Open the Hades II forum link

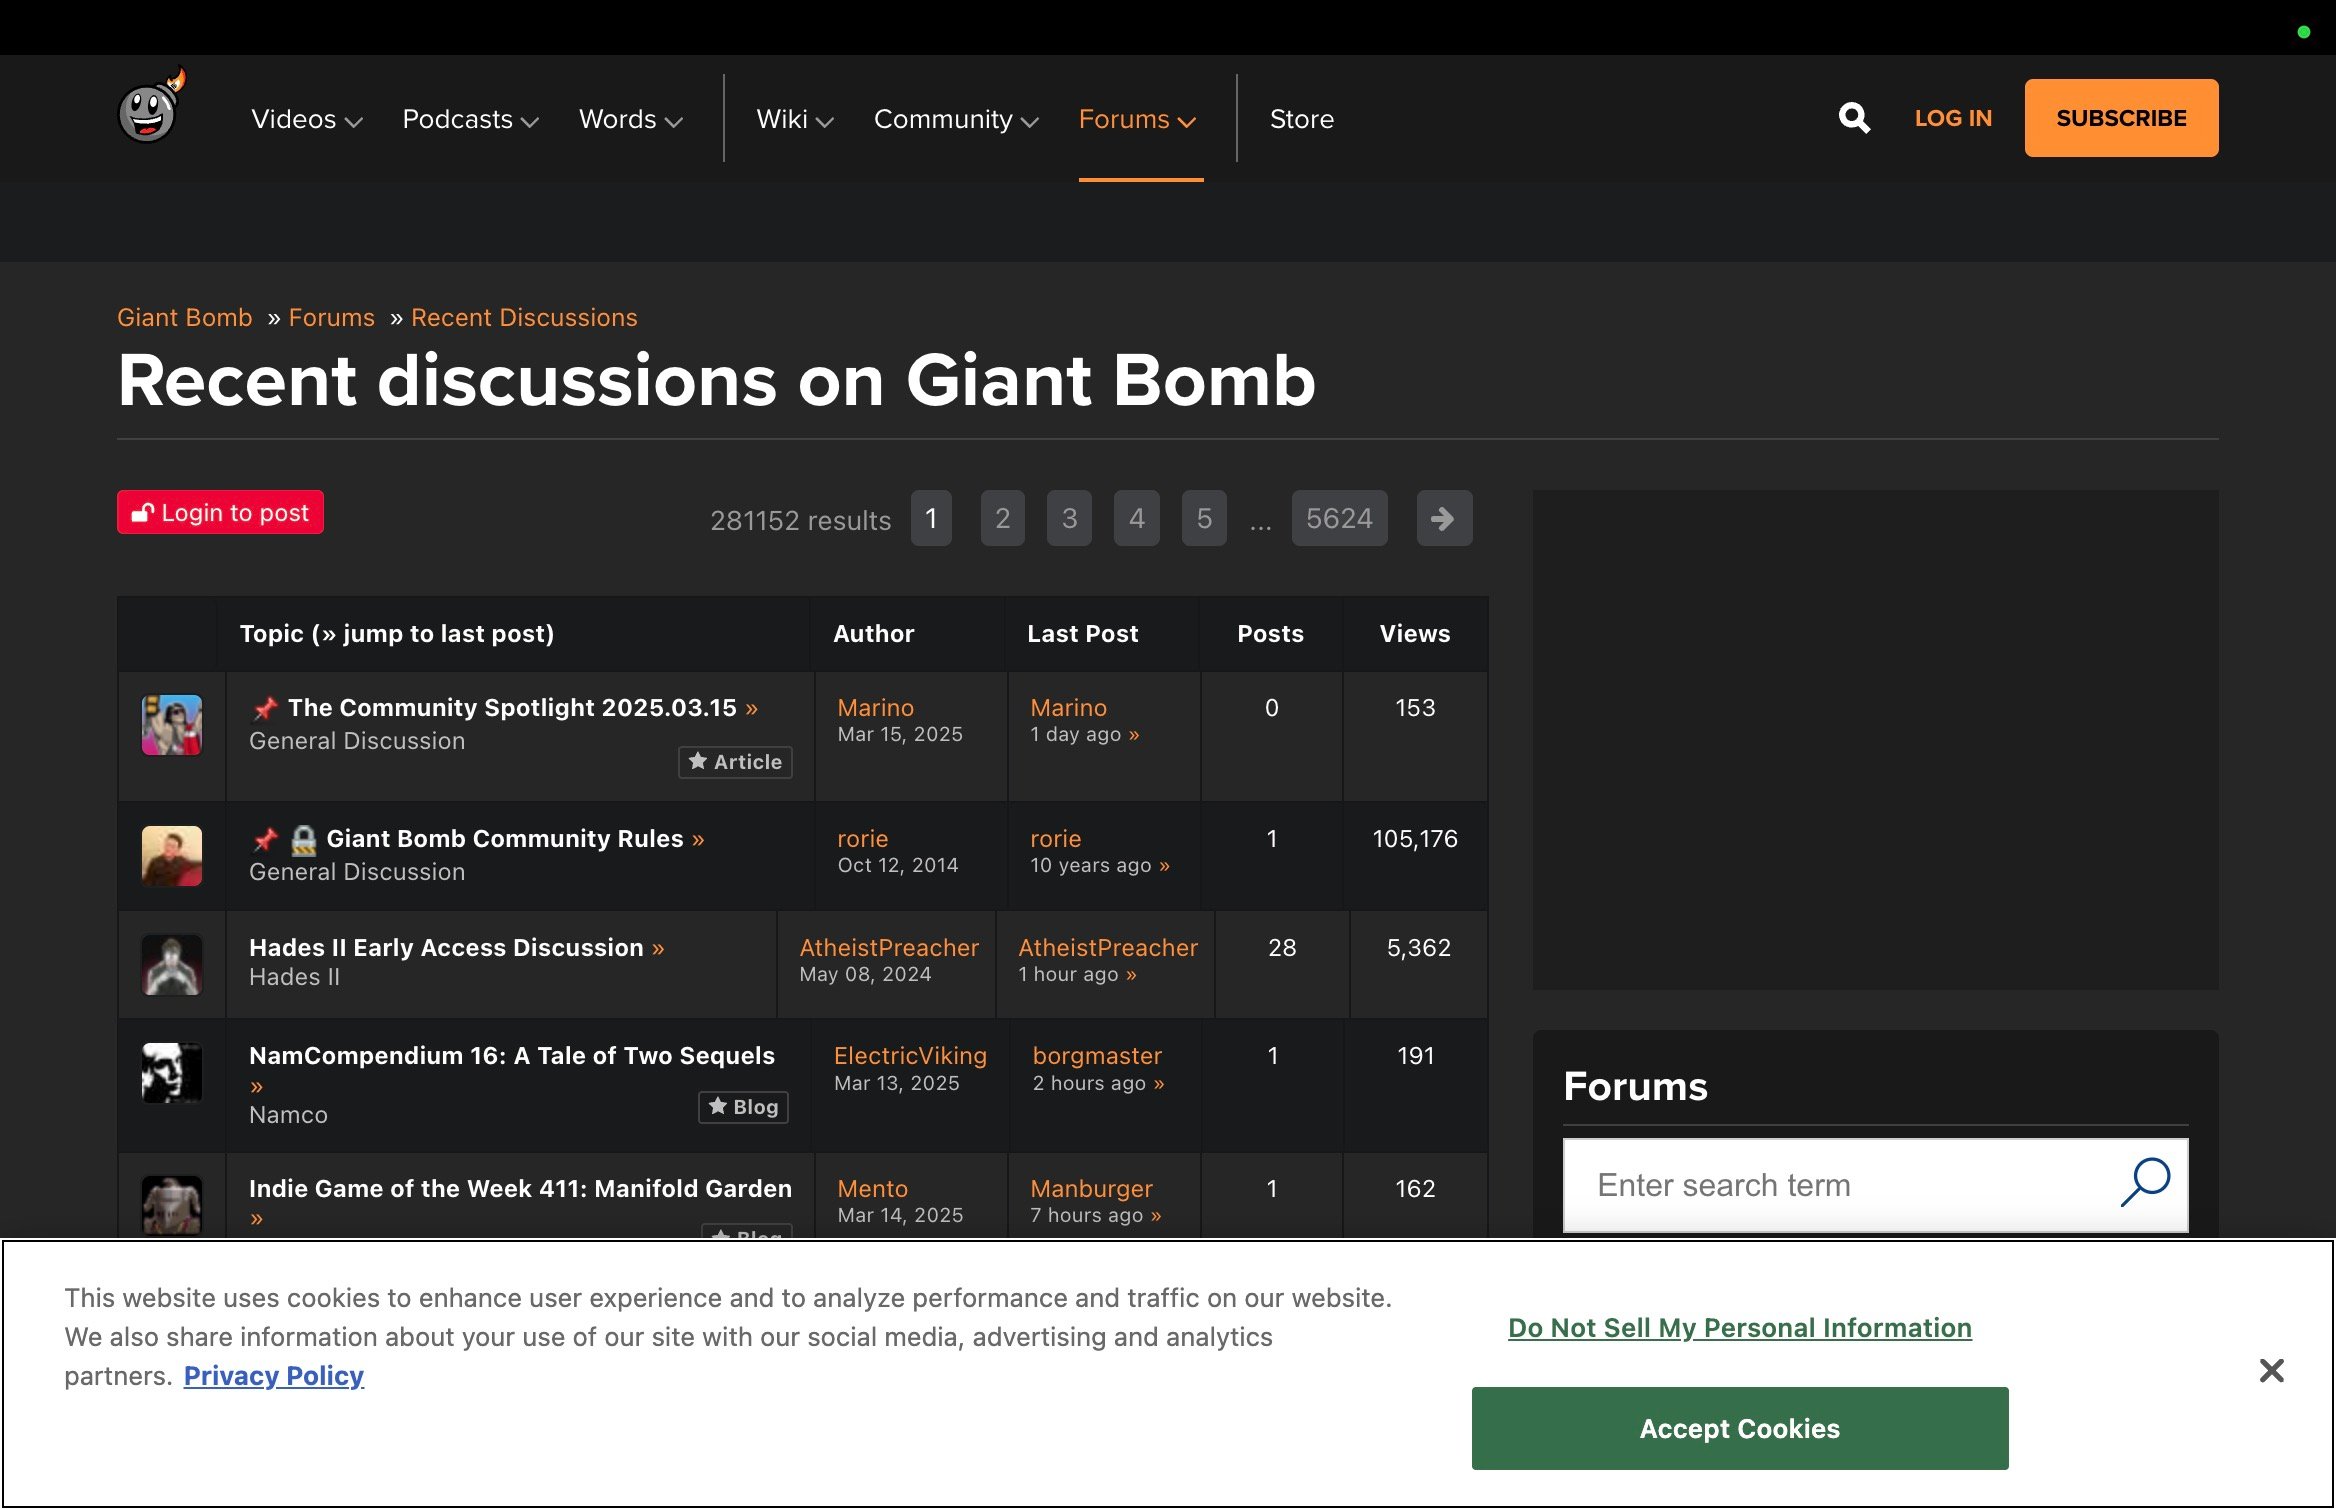pos(294,977)
